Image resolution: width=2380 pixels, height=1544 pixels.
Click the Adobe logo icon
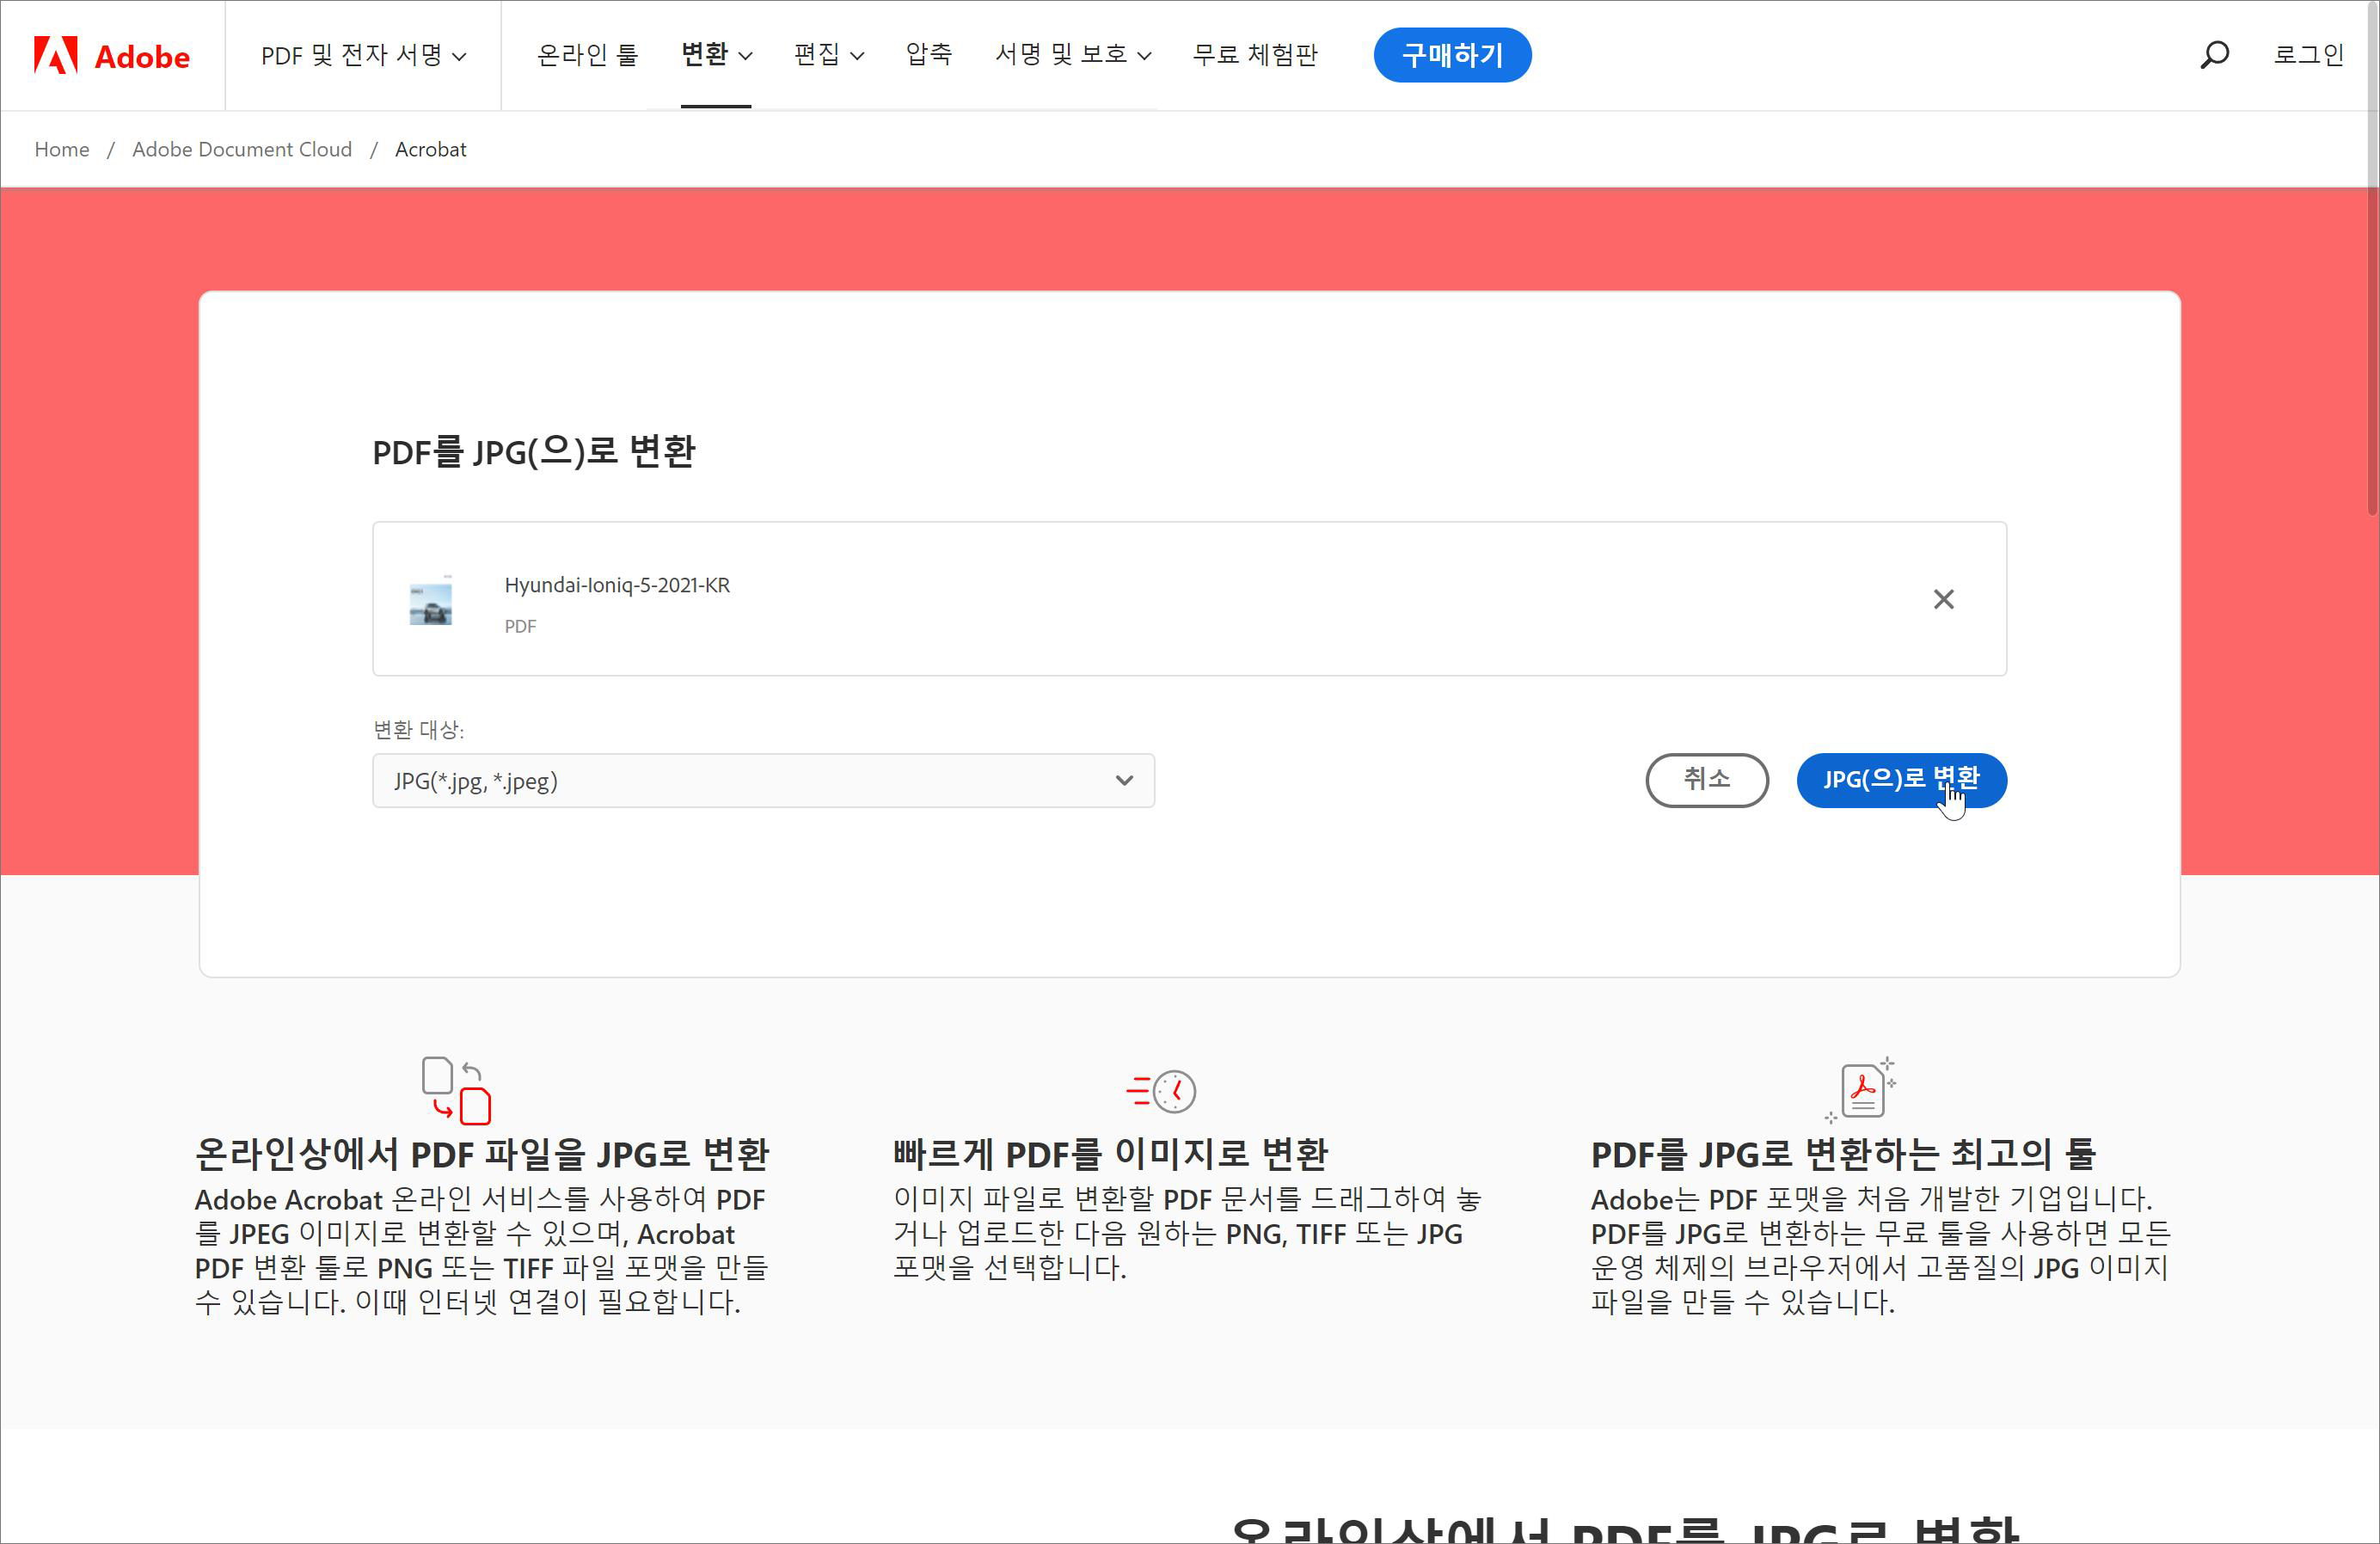point(56,55)
